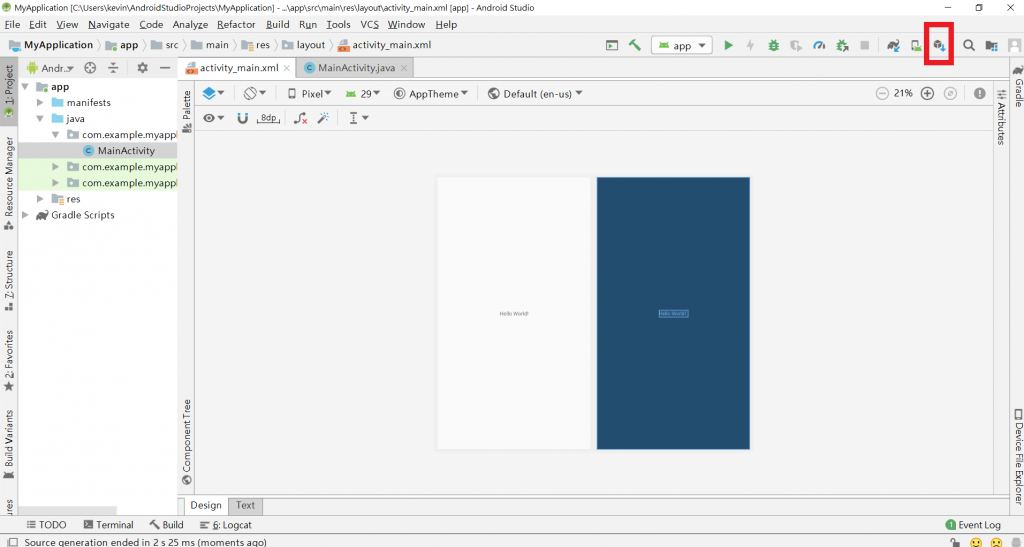The height and width of the screenshot is (547, 1024).
Task: Click the Collapse All icon in Project panel
Action: click(113, 68)
